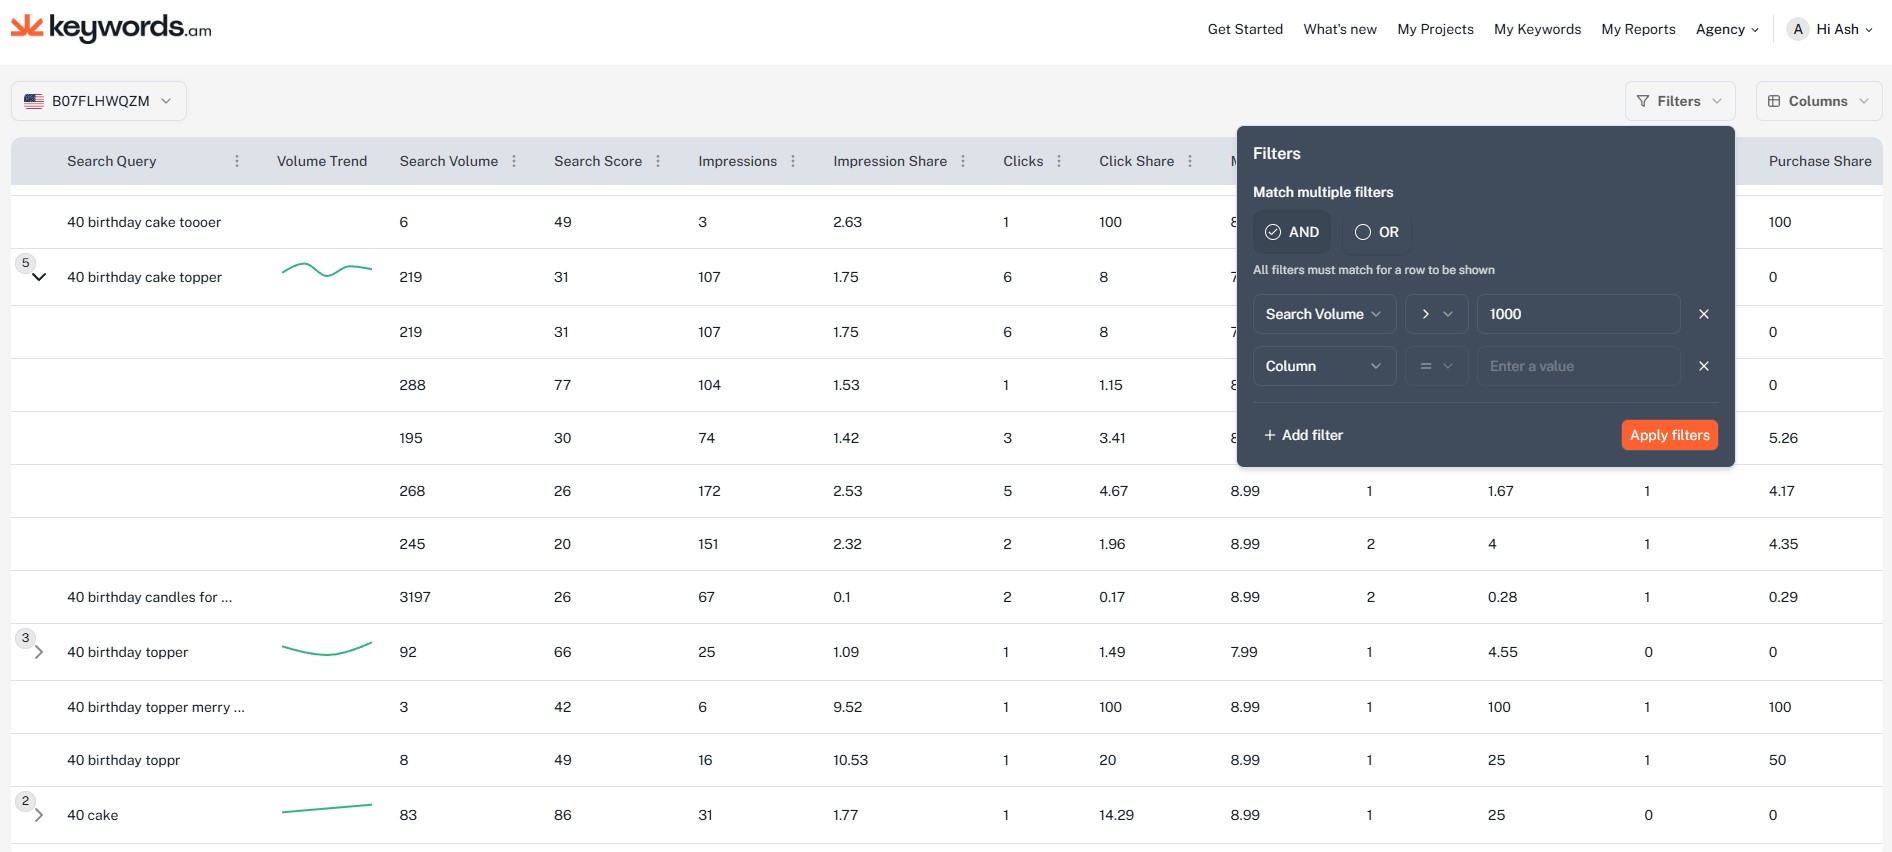Open Search Volume column options menu
Screen dimensions: 1892x852
click(514, 161)
